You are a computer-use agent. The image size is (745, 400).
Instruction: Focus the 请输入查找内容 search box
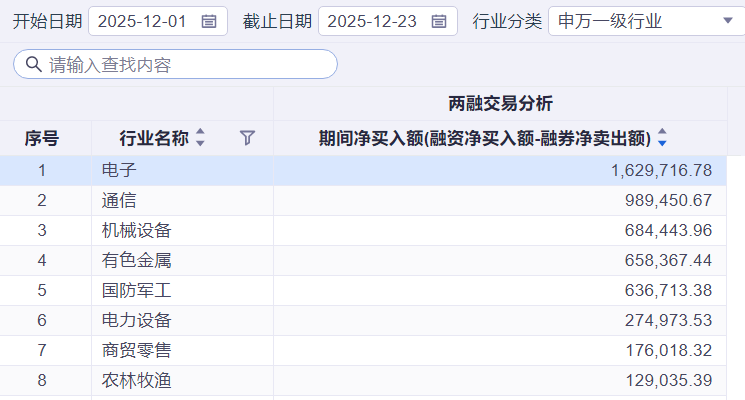point(175,64)
